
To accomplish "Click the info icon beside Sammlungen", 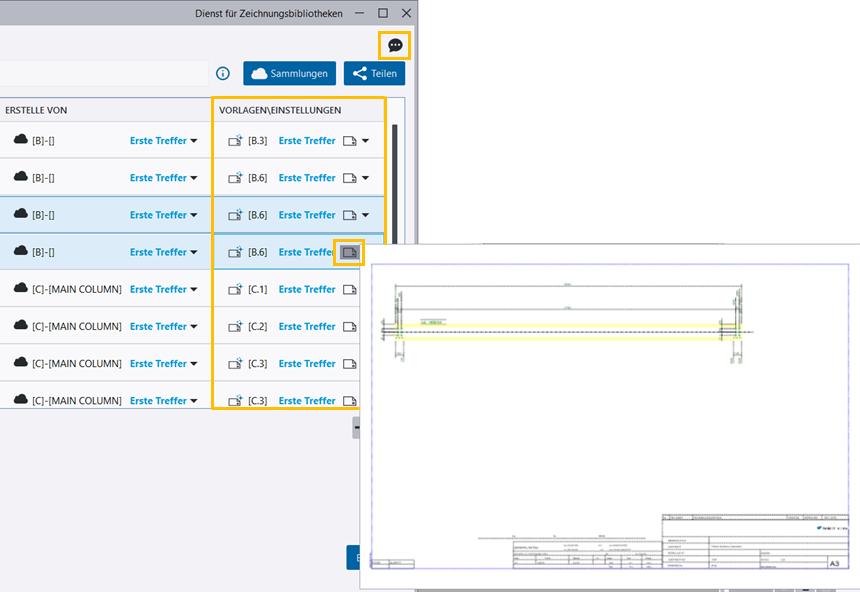I will [223, 73].
